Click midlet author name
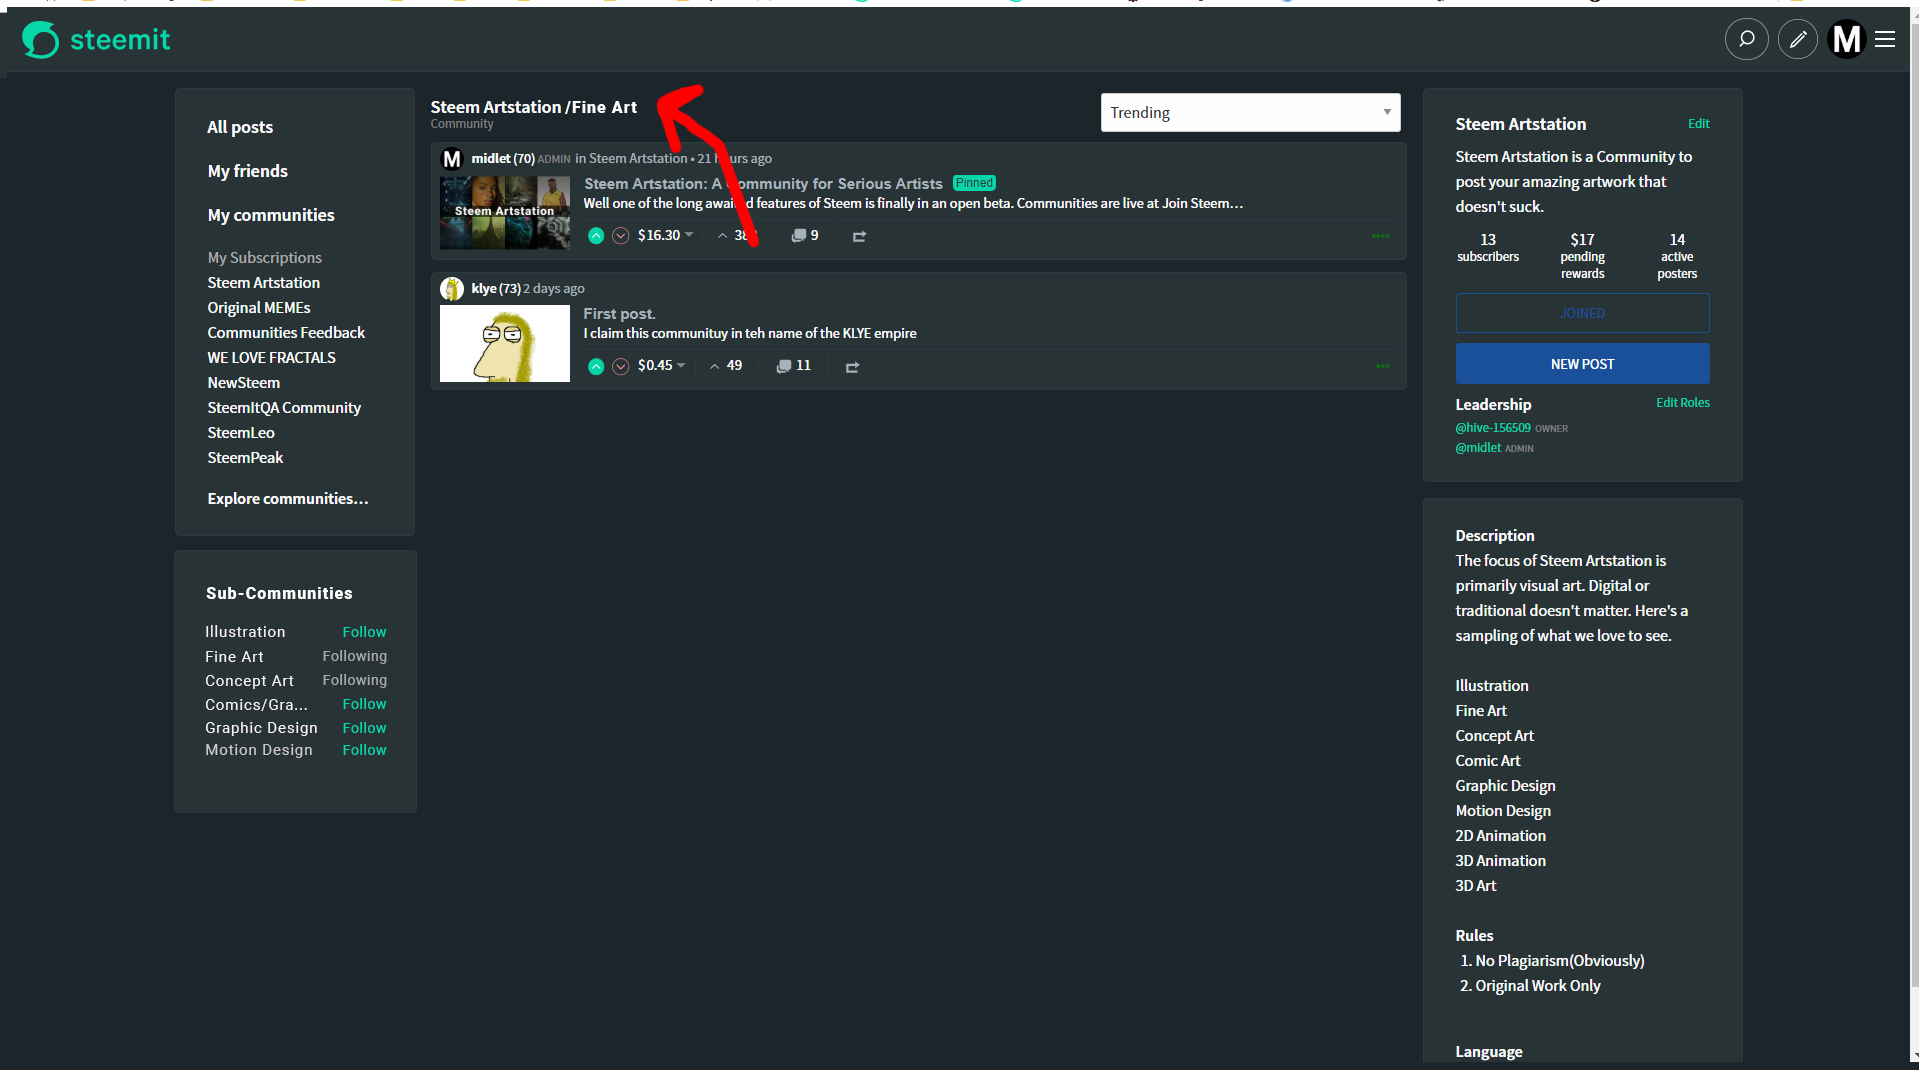This screenshot has height=1070, width=1919. click(491, 159)
